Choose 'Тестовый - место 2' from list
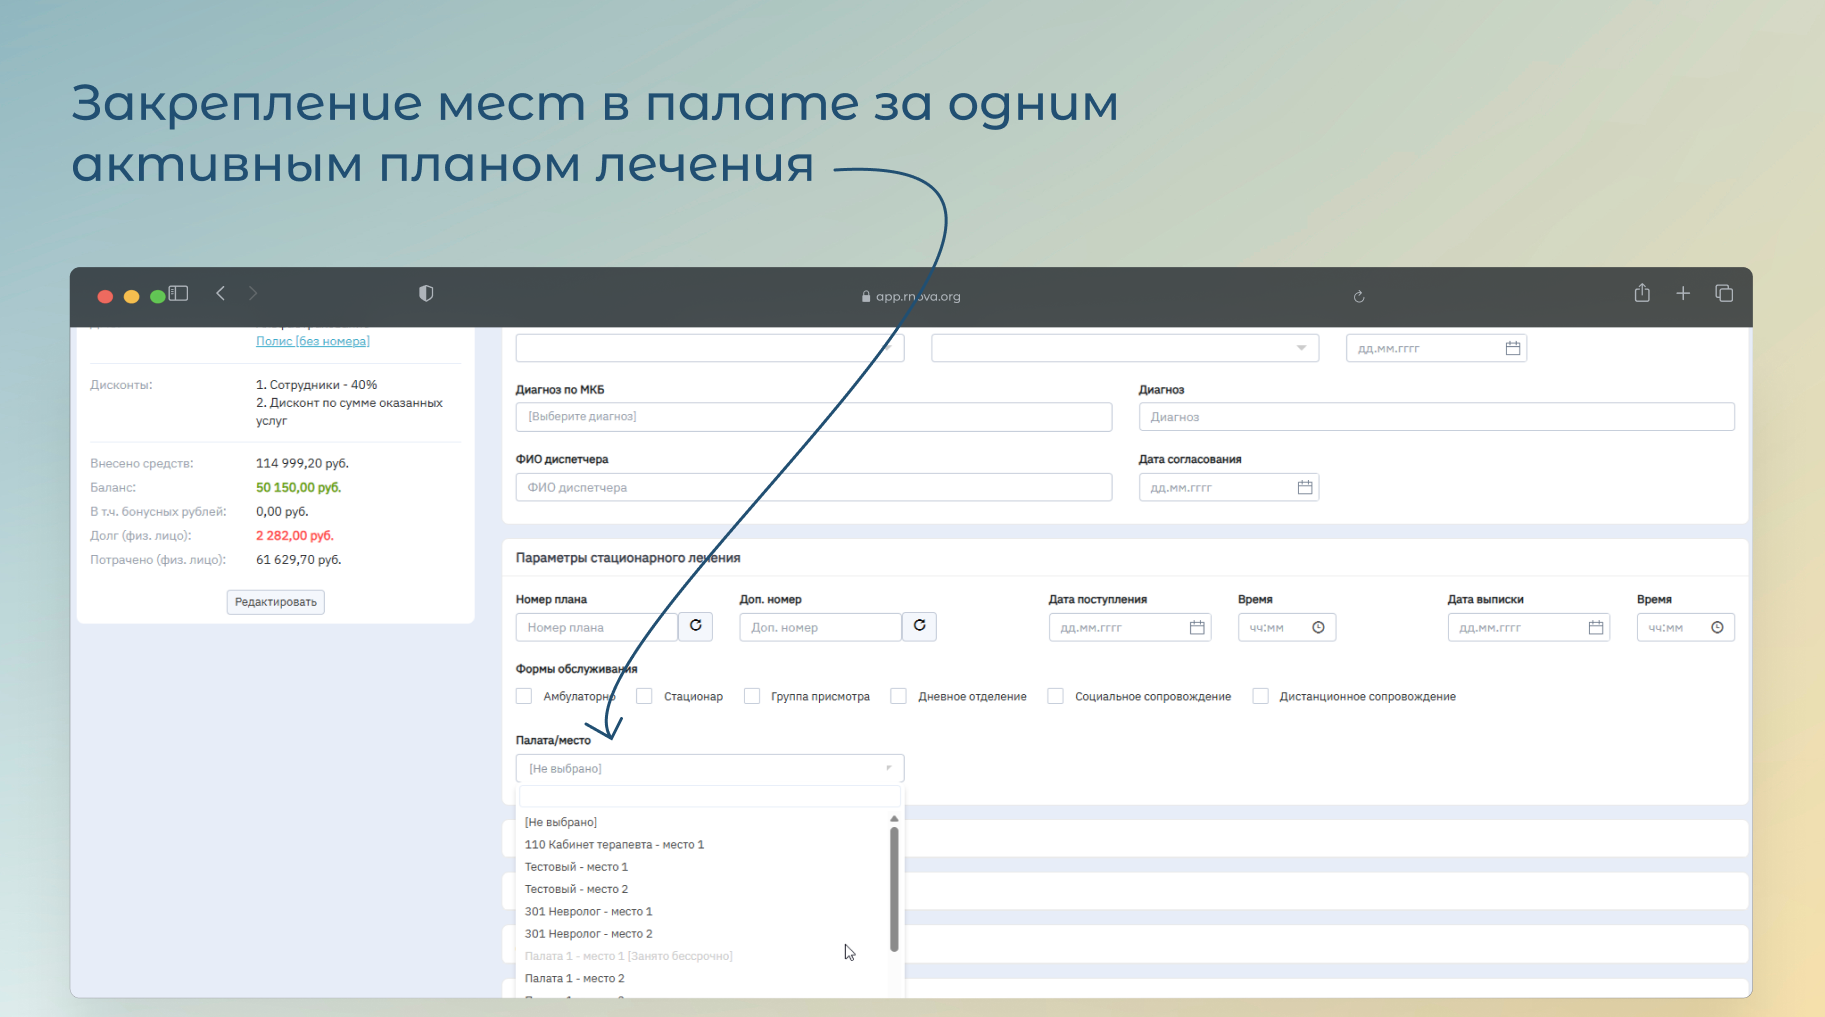Image resolution: width=1825 pixels, height=1017 pixels. [x=576, y=889]
